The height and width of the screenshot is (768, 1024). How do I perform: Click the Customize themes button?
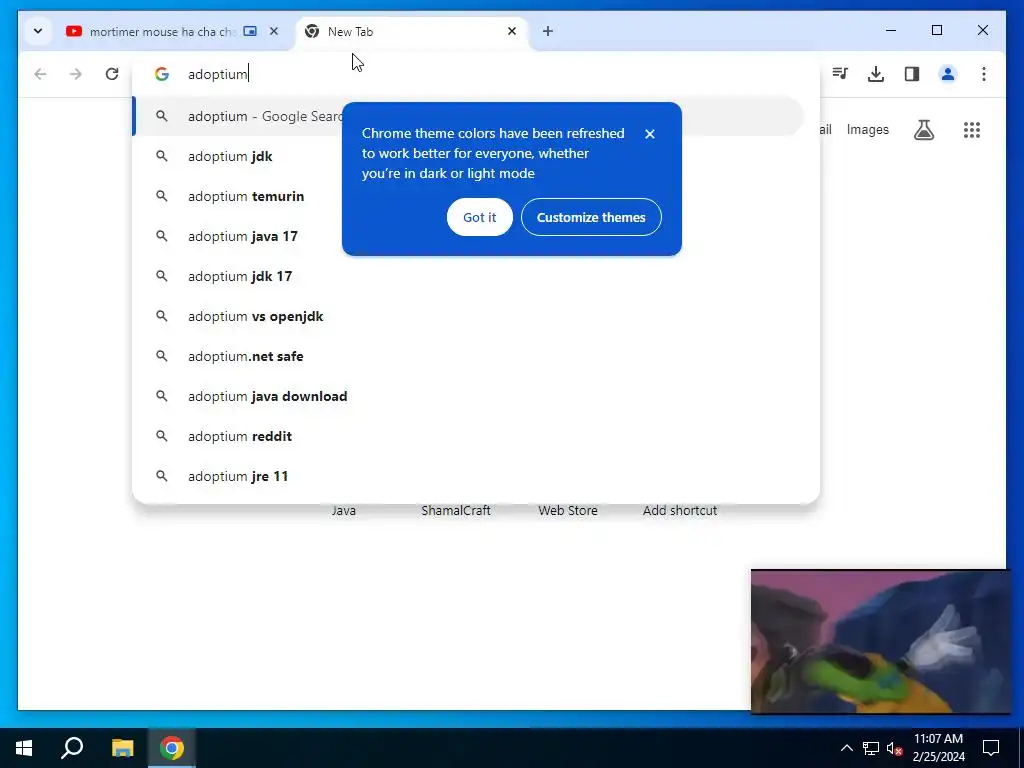coord(591,217)
